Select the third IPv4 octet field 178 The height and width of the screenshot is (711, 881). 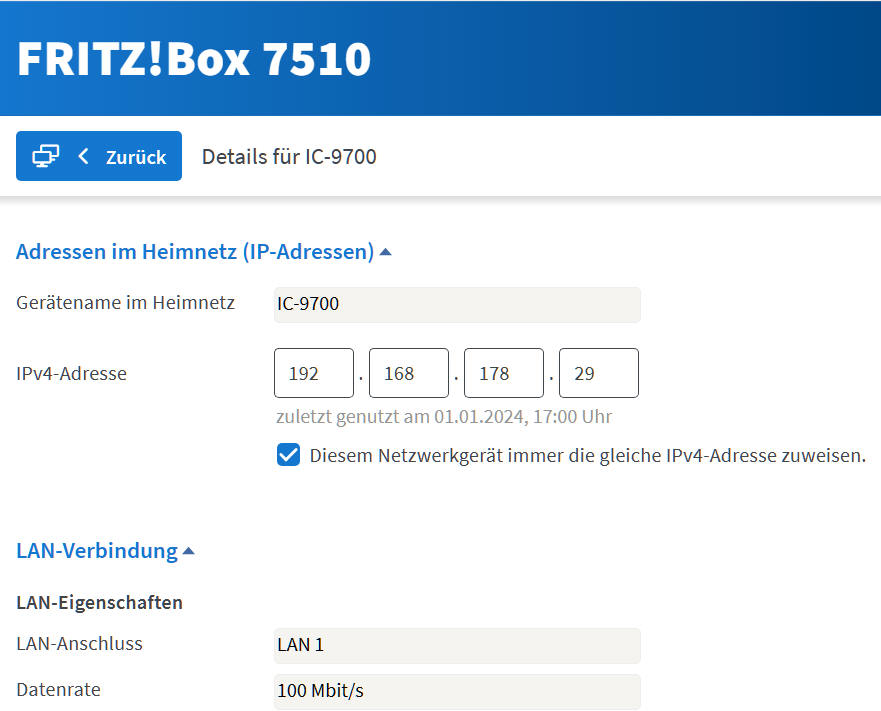(x=503, y=373)
